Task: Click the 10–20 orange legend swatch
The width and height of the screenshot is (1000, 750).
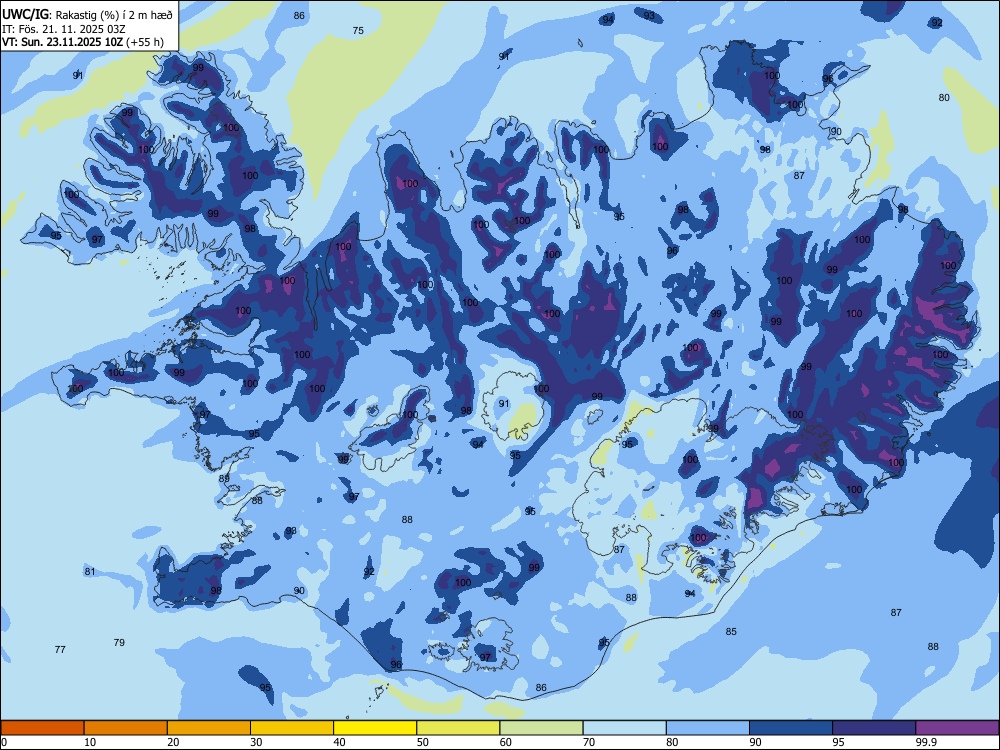Action: [x=126, y=728]
